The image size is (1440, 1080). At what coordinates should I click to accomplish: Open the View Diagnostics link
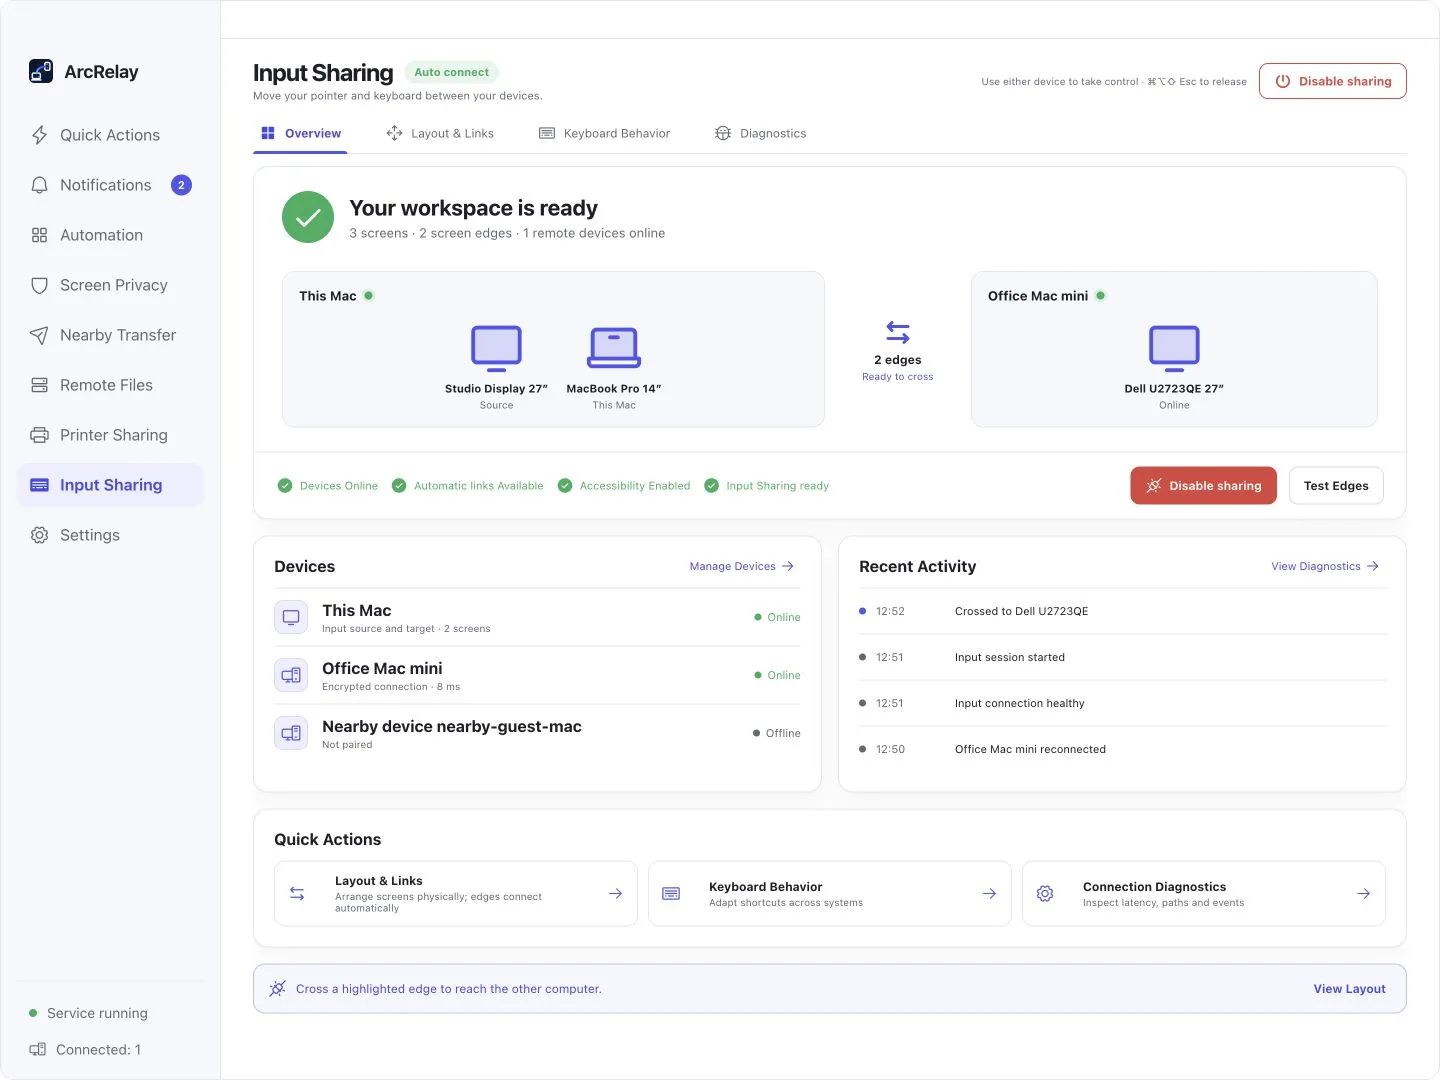(x=1325, y=566)
